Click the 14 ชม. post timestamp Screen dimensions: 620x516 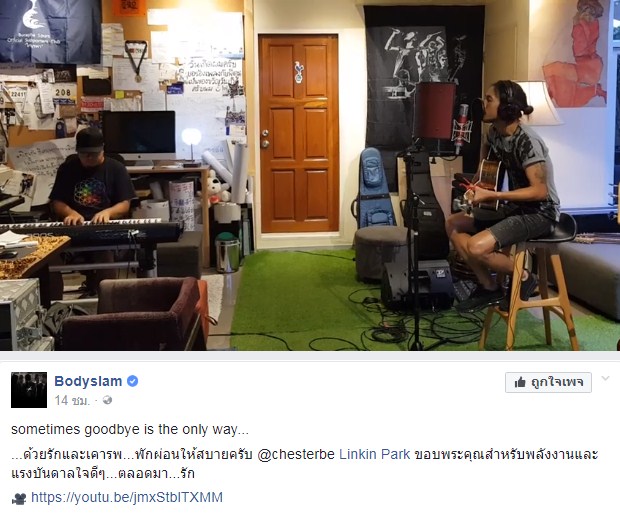tap(72, 401)
